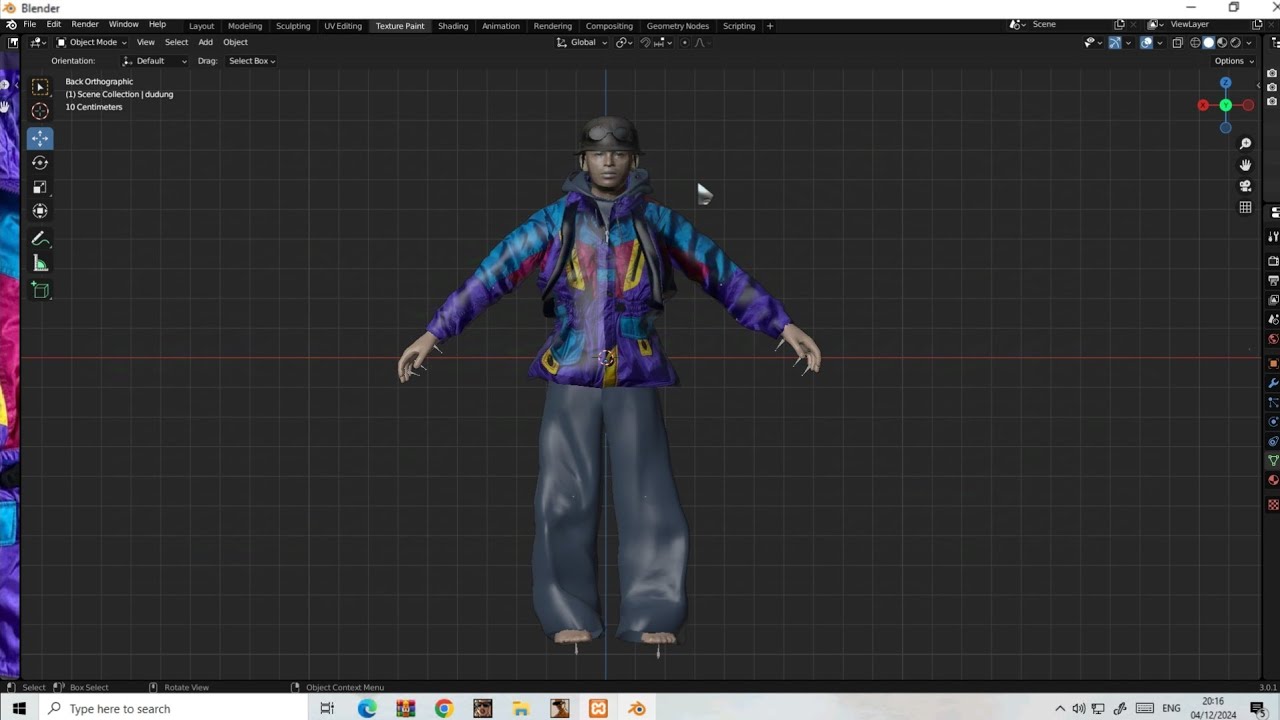The width and height of the screenshot is (1280, 720).
Task: Select the Measure tool
Action: pyautogui.click(x=40, y=264)
